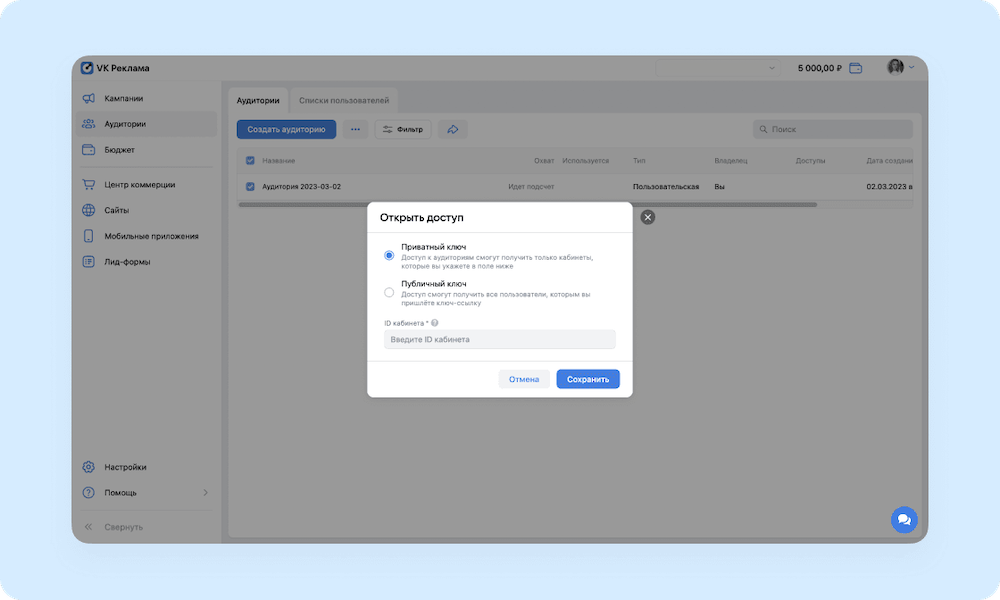Close the Открыть доступ dialog with X
The height and width of the screenshot is (600, 1000).
click(x=648, y=217)
